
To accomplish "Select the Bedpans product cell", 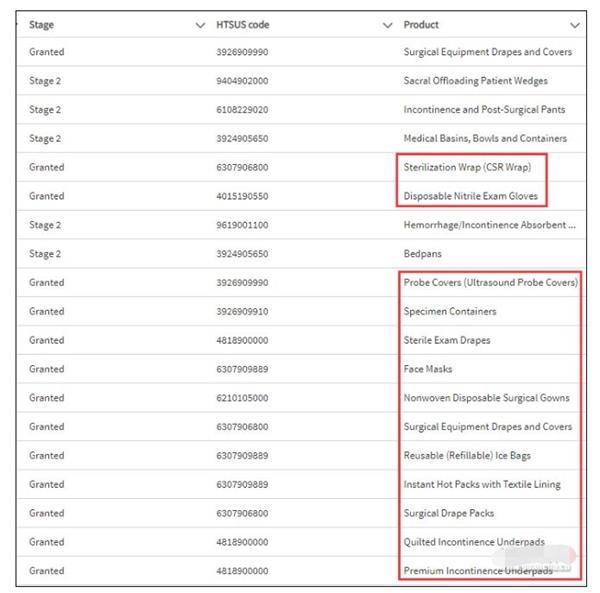I will (x=422, y=254).
